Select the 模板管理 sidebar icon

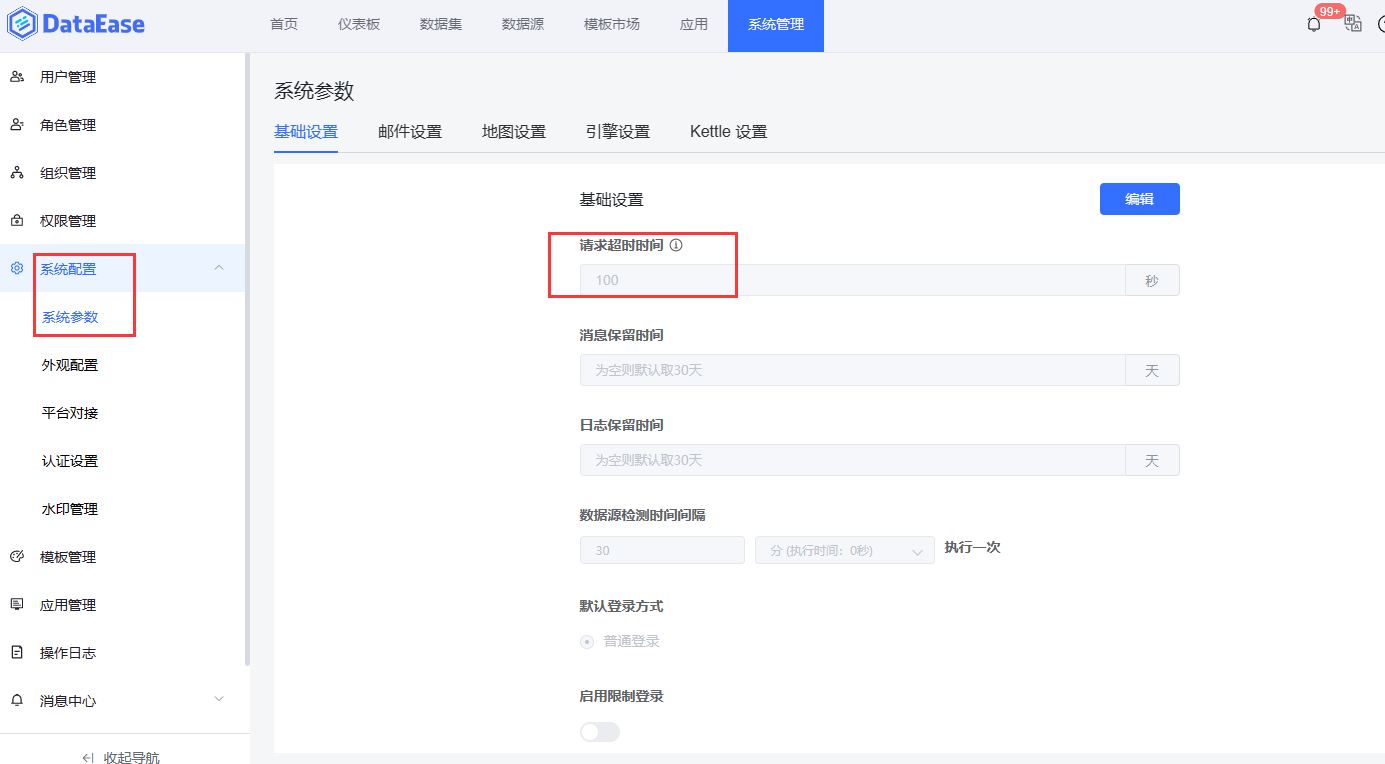[x=17, y=556]
